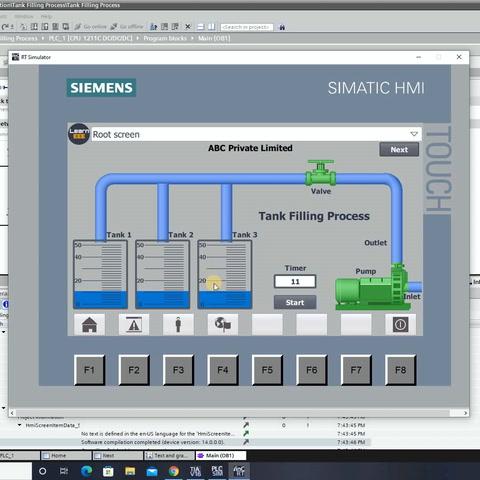
Task: Click the F3 function key
Action: tap(178, 370)
